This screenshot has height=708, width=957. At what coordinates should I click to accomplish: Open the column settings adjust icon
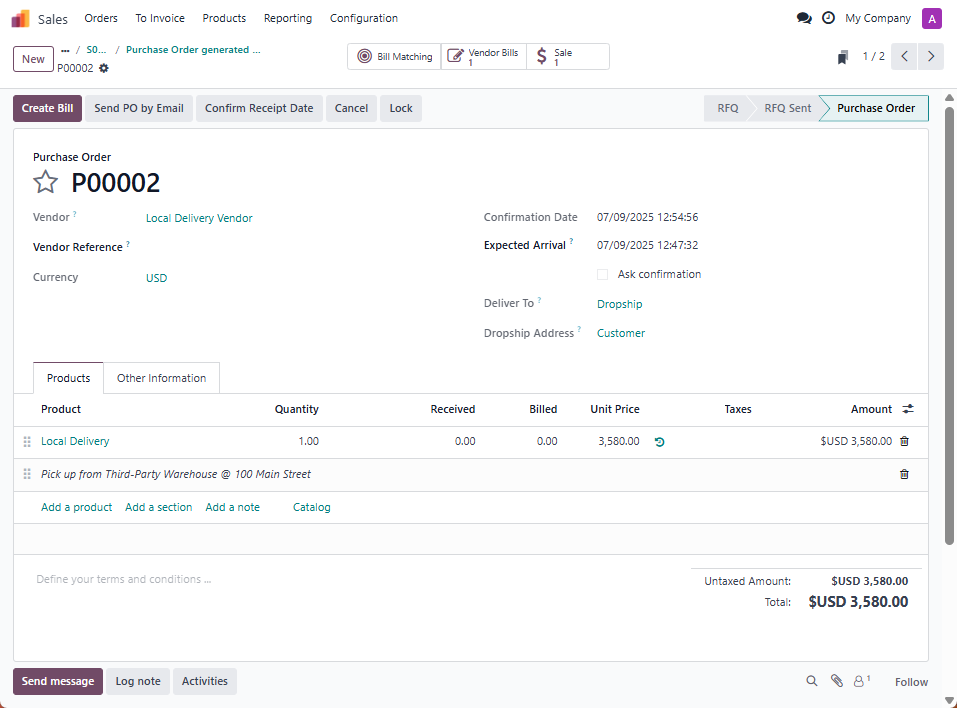click(907, 409)
